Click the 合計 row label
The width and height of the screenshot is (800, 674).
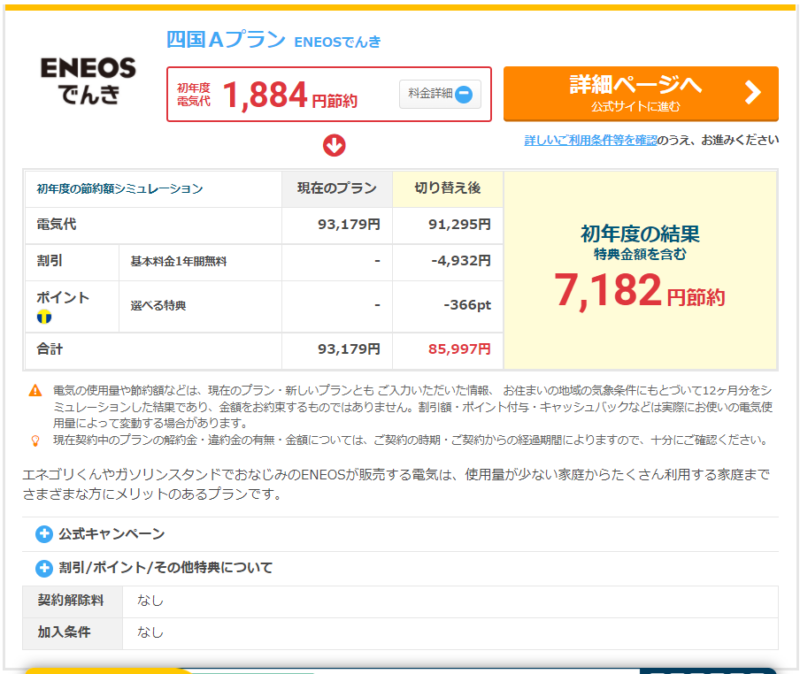tap(49, 350)
